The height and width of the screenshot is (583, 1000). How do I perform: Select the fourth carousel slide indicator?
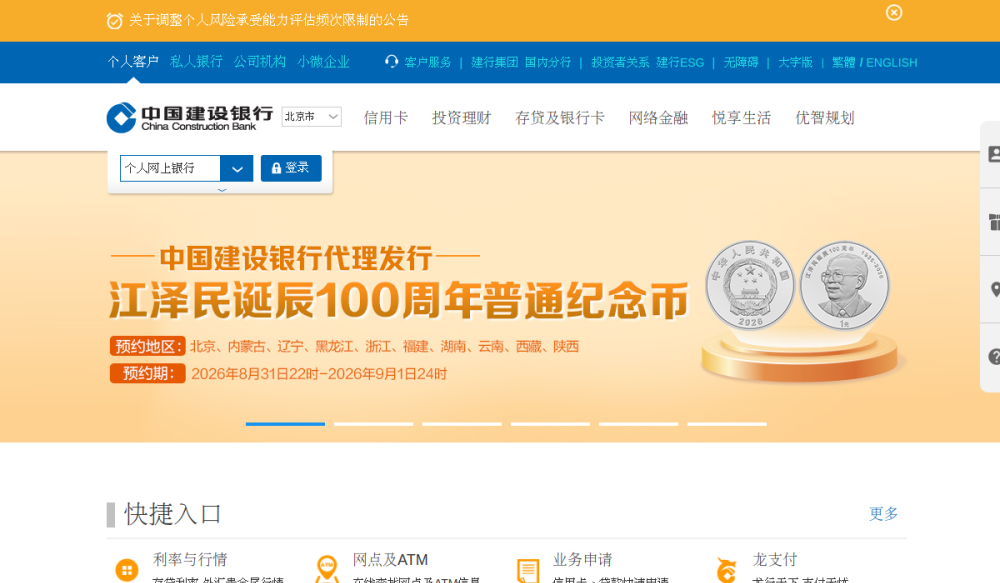(x=550, y=424)
